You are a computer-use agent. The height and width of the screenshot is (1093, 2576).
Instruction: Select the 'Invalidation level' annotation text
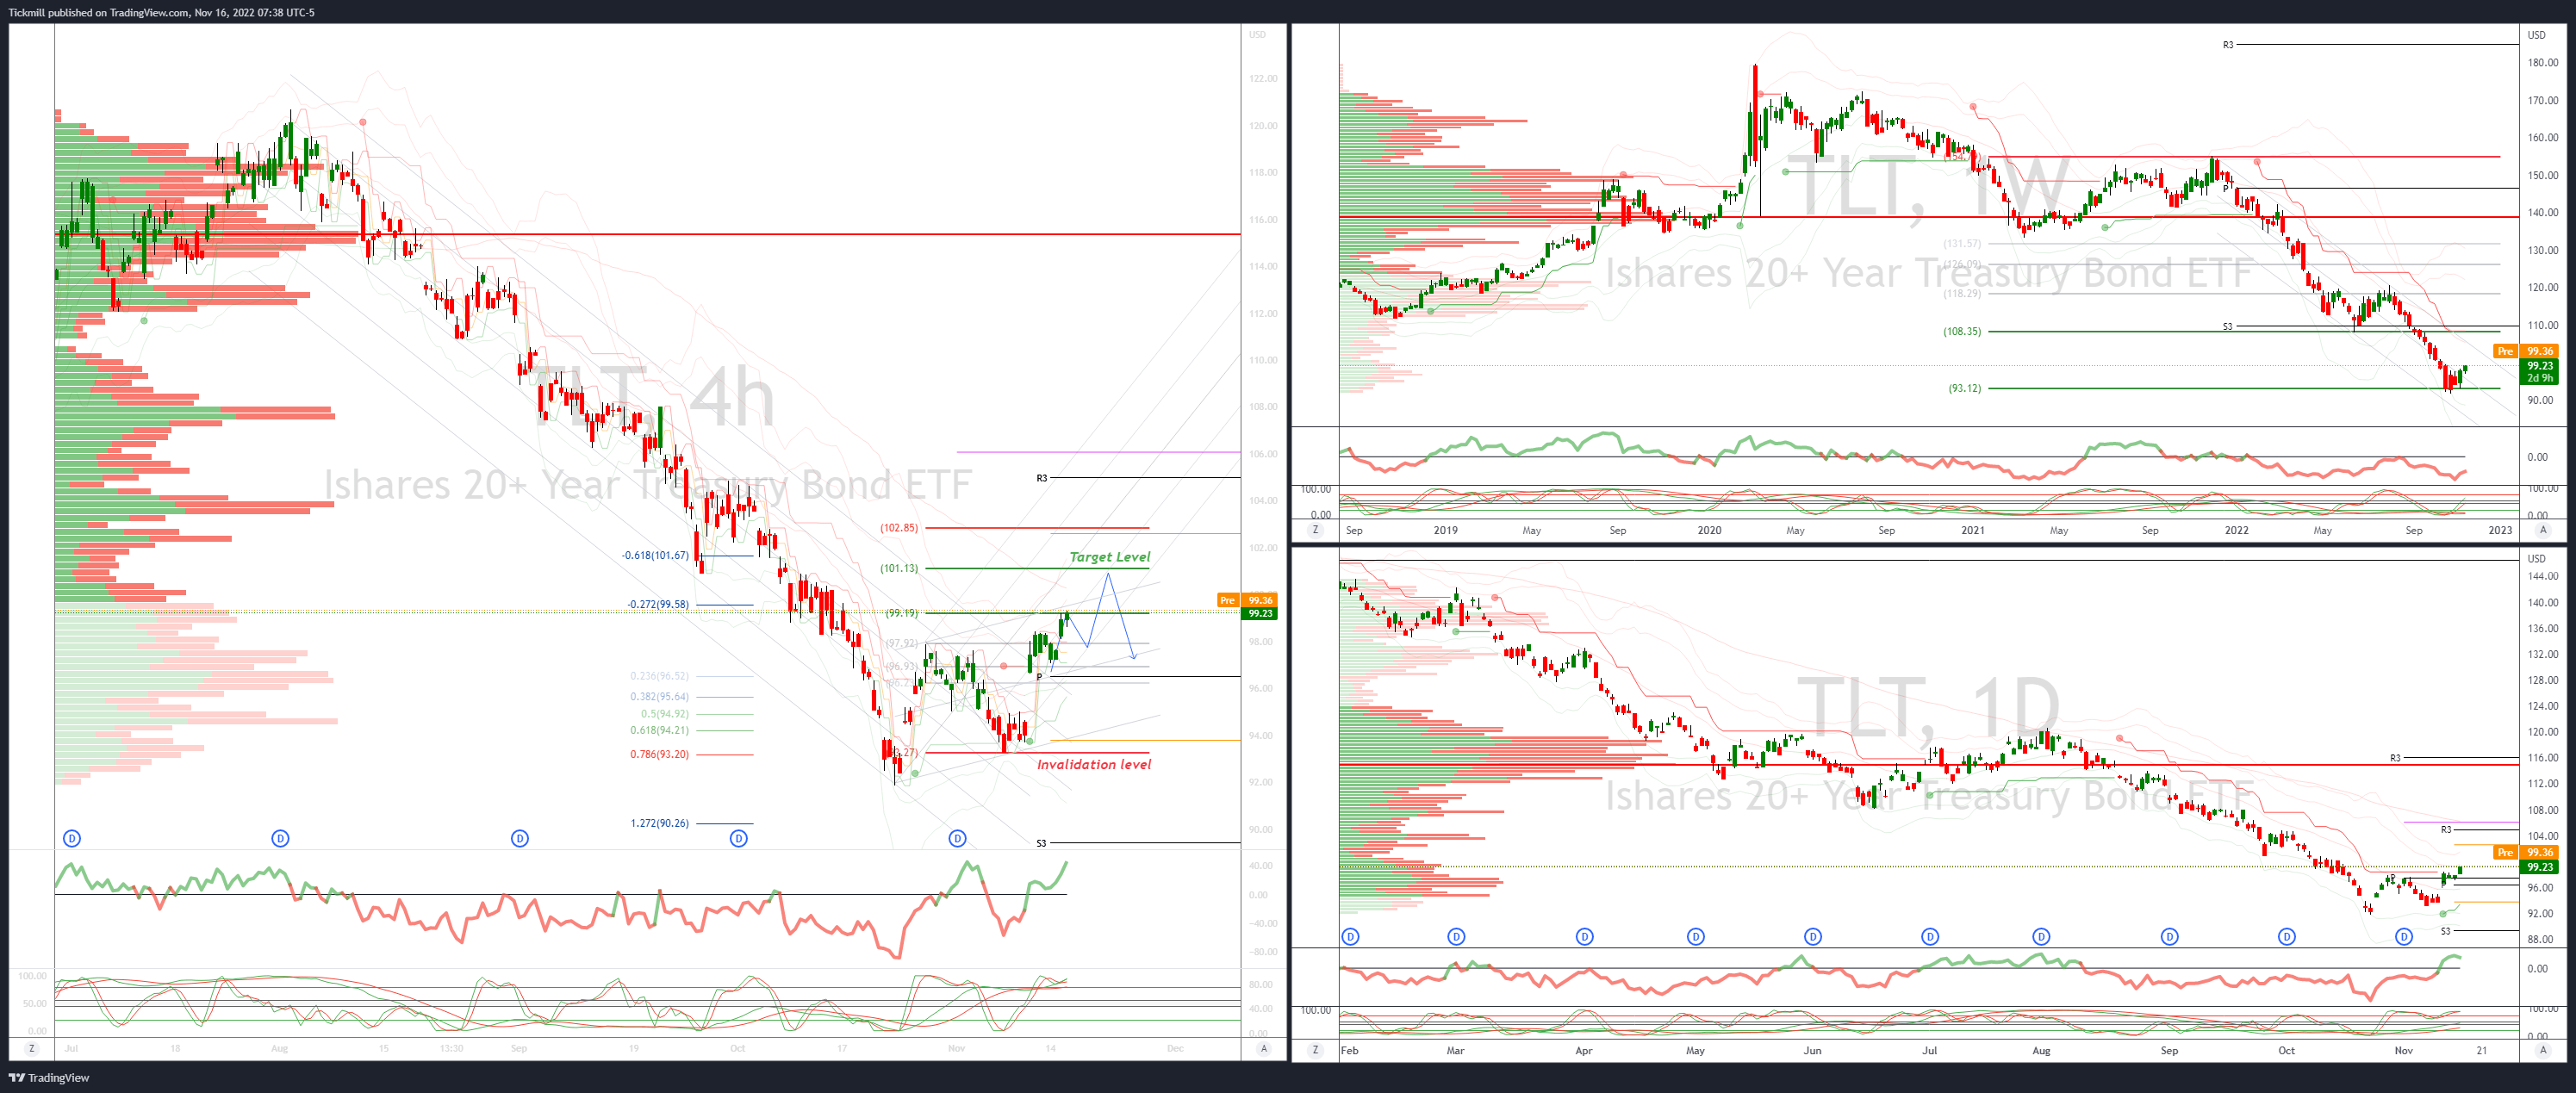[x=1094, y=764]
